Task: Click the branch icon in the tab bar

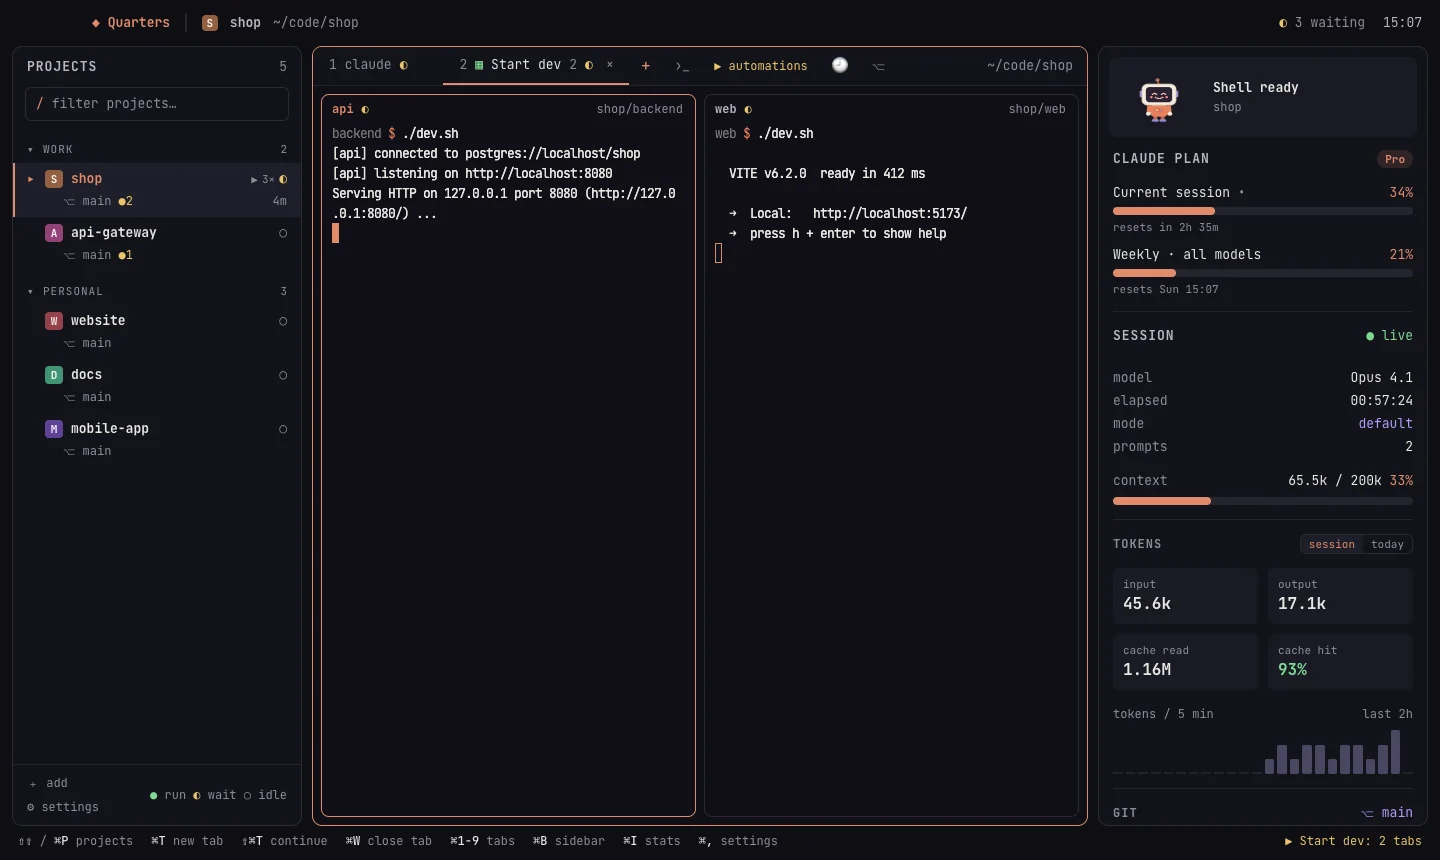Action: 878,66
